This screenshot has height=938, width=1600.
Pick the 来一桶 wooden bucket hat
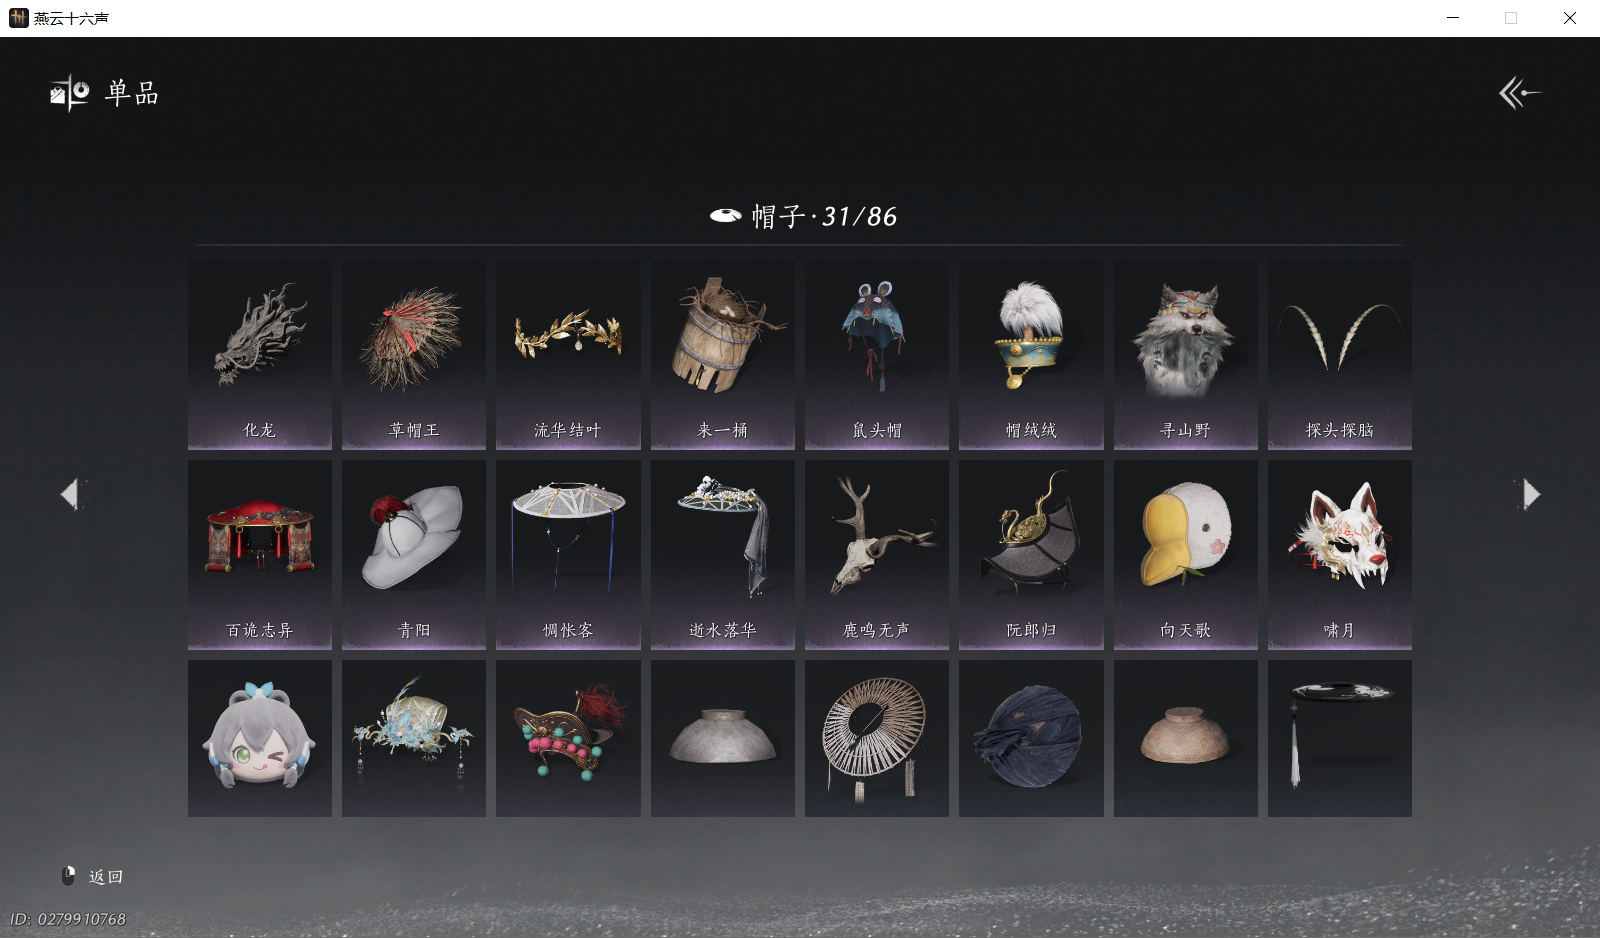(x=723, y=355)
